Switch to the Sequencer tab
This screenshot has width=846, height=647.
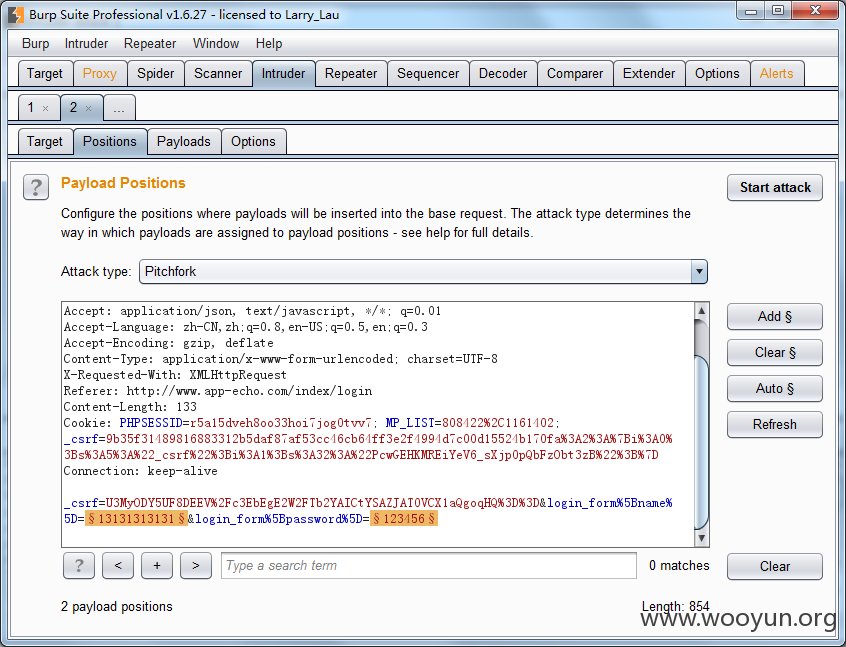(428, 73)
